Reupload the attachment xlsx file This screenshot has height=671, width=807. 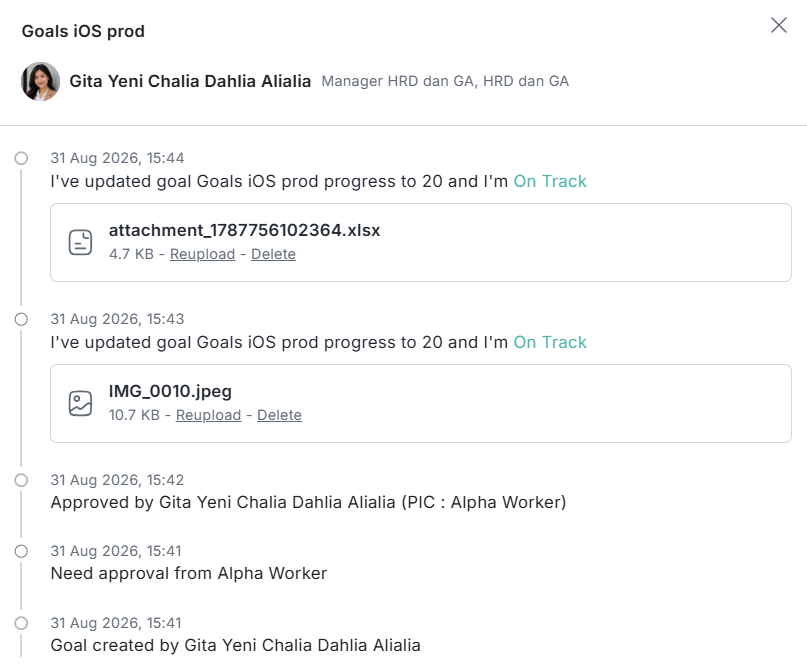pyautogui.click(x=202, y=254)
